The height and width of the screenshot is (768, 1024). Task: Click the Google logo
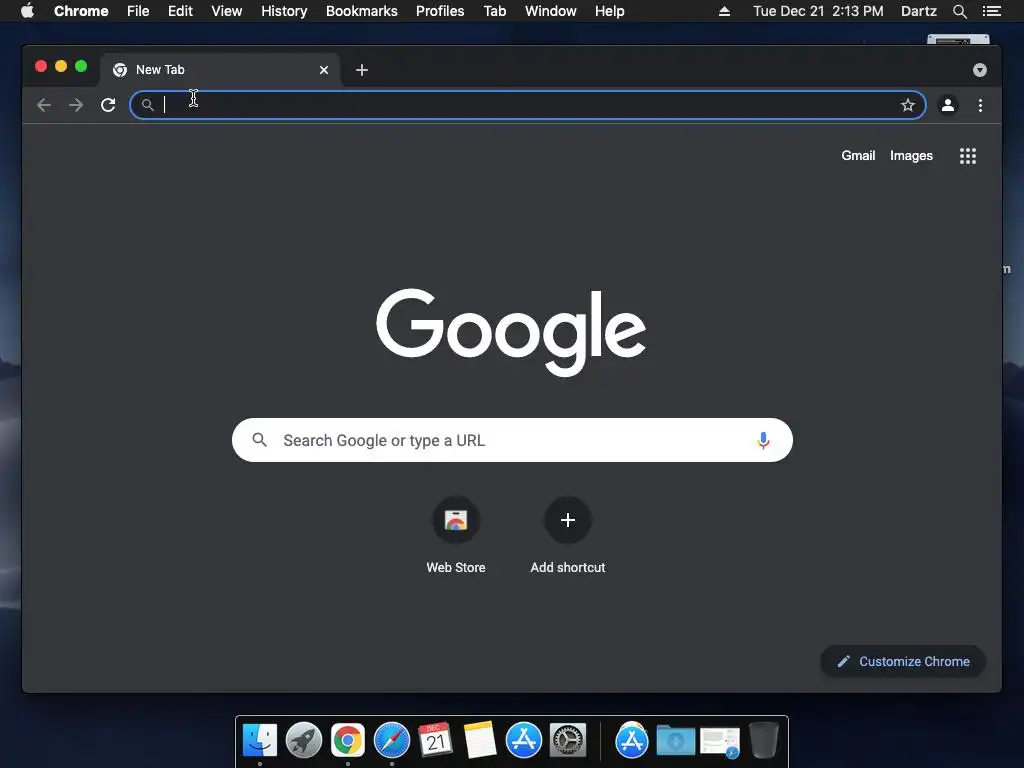tap(511, 332)
